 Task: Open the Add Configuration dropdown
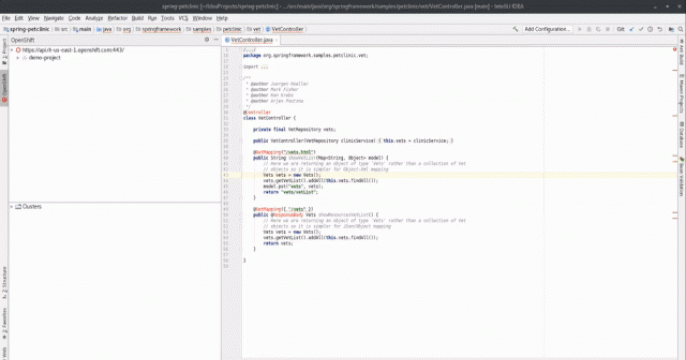tap(547, 29)
